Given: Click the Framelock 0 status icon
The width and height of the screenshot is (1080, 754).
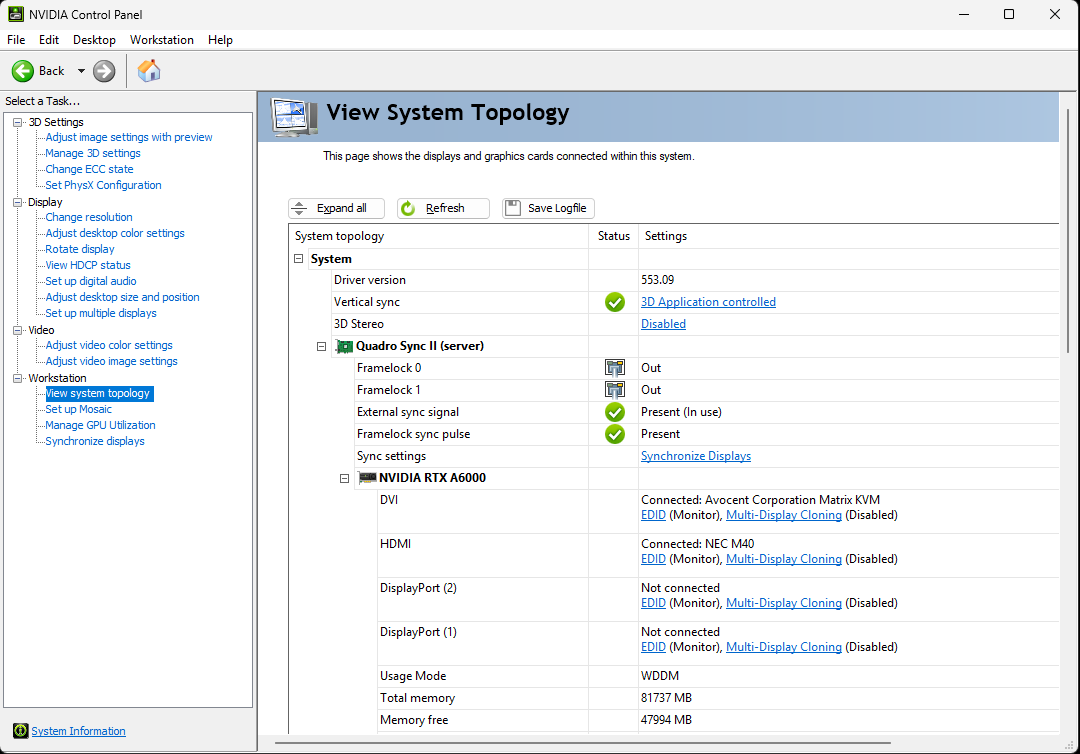Looking at the screenshot, I should [614, 368].
